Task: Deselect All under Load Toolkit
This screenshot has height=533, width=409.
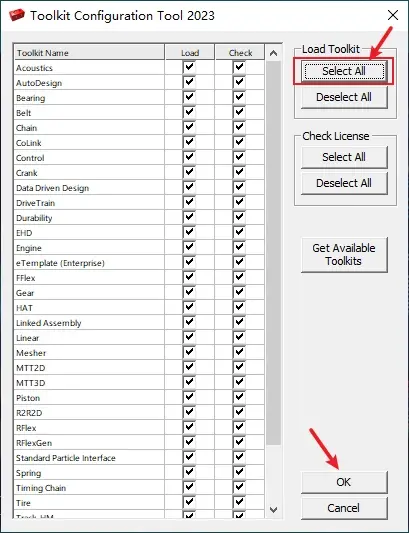Action: [344, 97]
